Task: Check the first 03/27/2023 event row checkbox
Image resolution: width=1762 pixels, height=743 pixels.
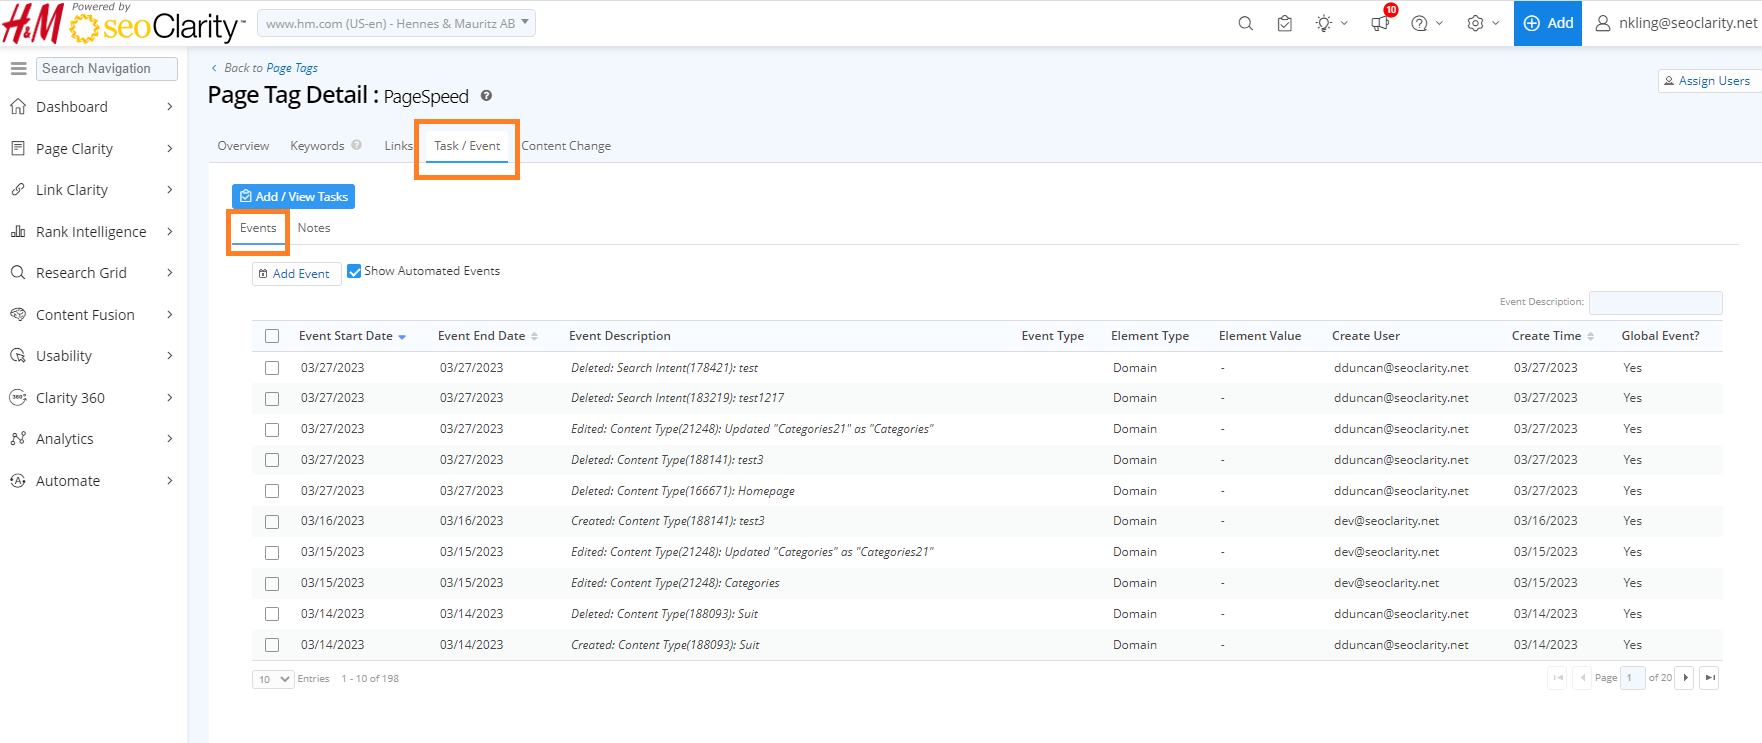Action: (272, 368)
